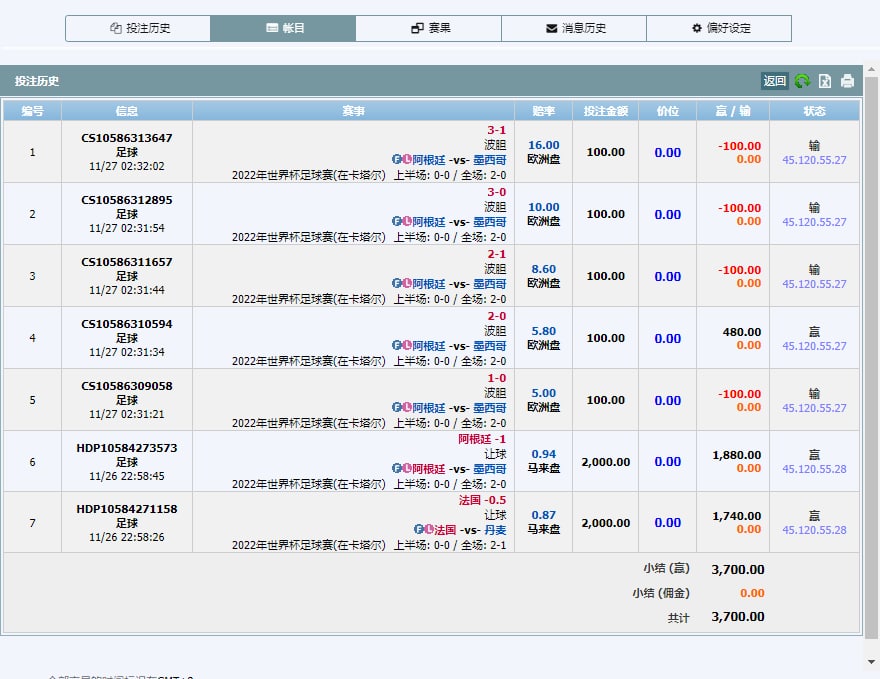Select the 帐目 tab

(283, 28)
